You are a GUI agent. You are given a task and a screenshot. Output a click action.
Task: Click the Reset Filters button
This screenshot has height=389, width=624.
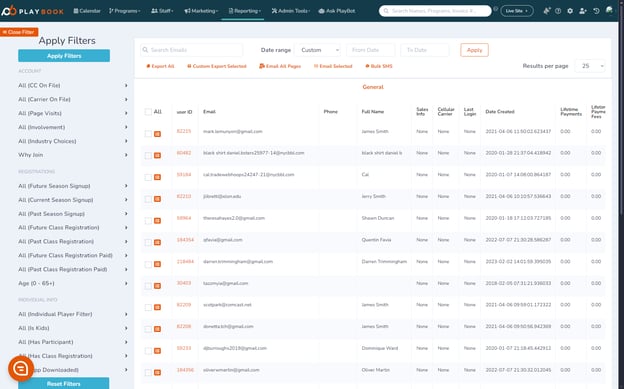tap(64, 383)
